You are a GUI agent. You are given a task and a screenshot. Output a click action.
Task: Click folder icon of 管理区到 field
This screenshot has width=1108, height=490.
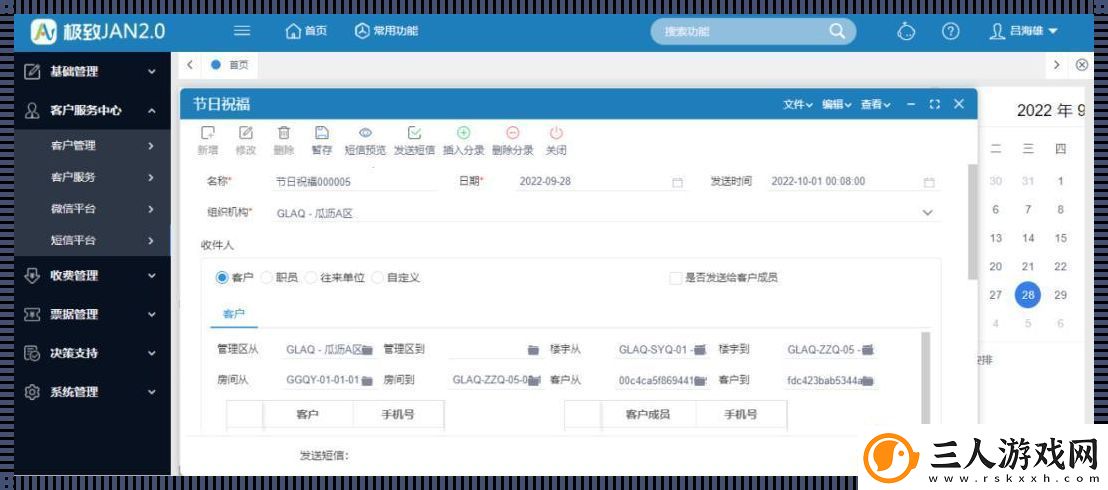pos(534,350)
